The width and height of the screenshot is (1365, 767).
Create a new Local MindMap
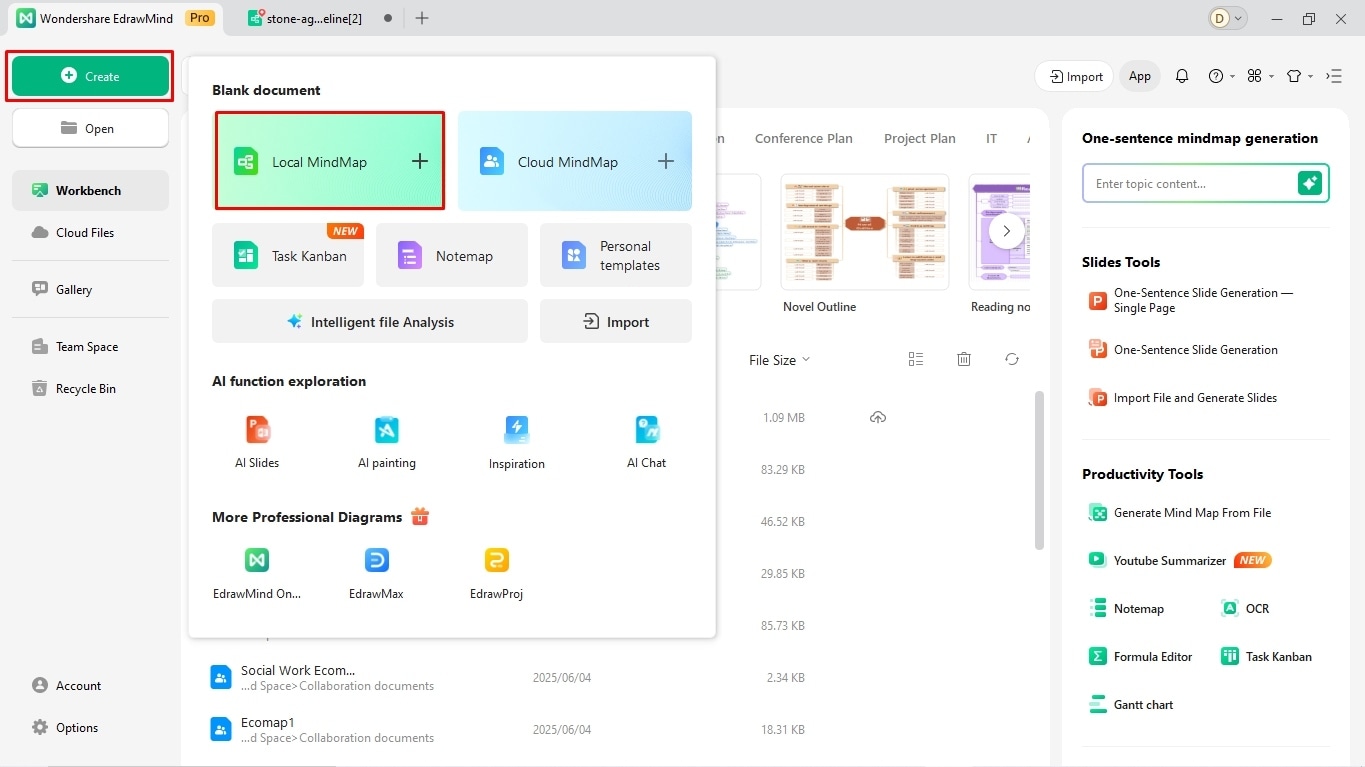click(x=330, y=161)
